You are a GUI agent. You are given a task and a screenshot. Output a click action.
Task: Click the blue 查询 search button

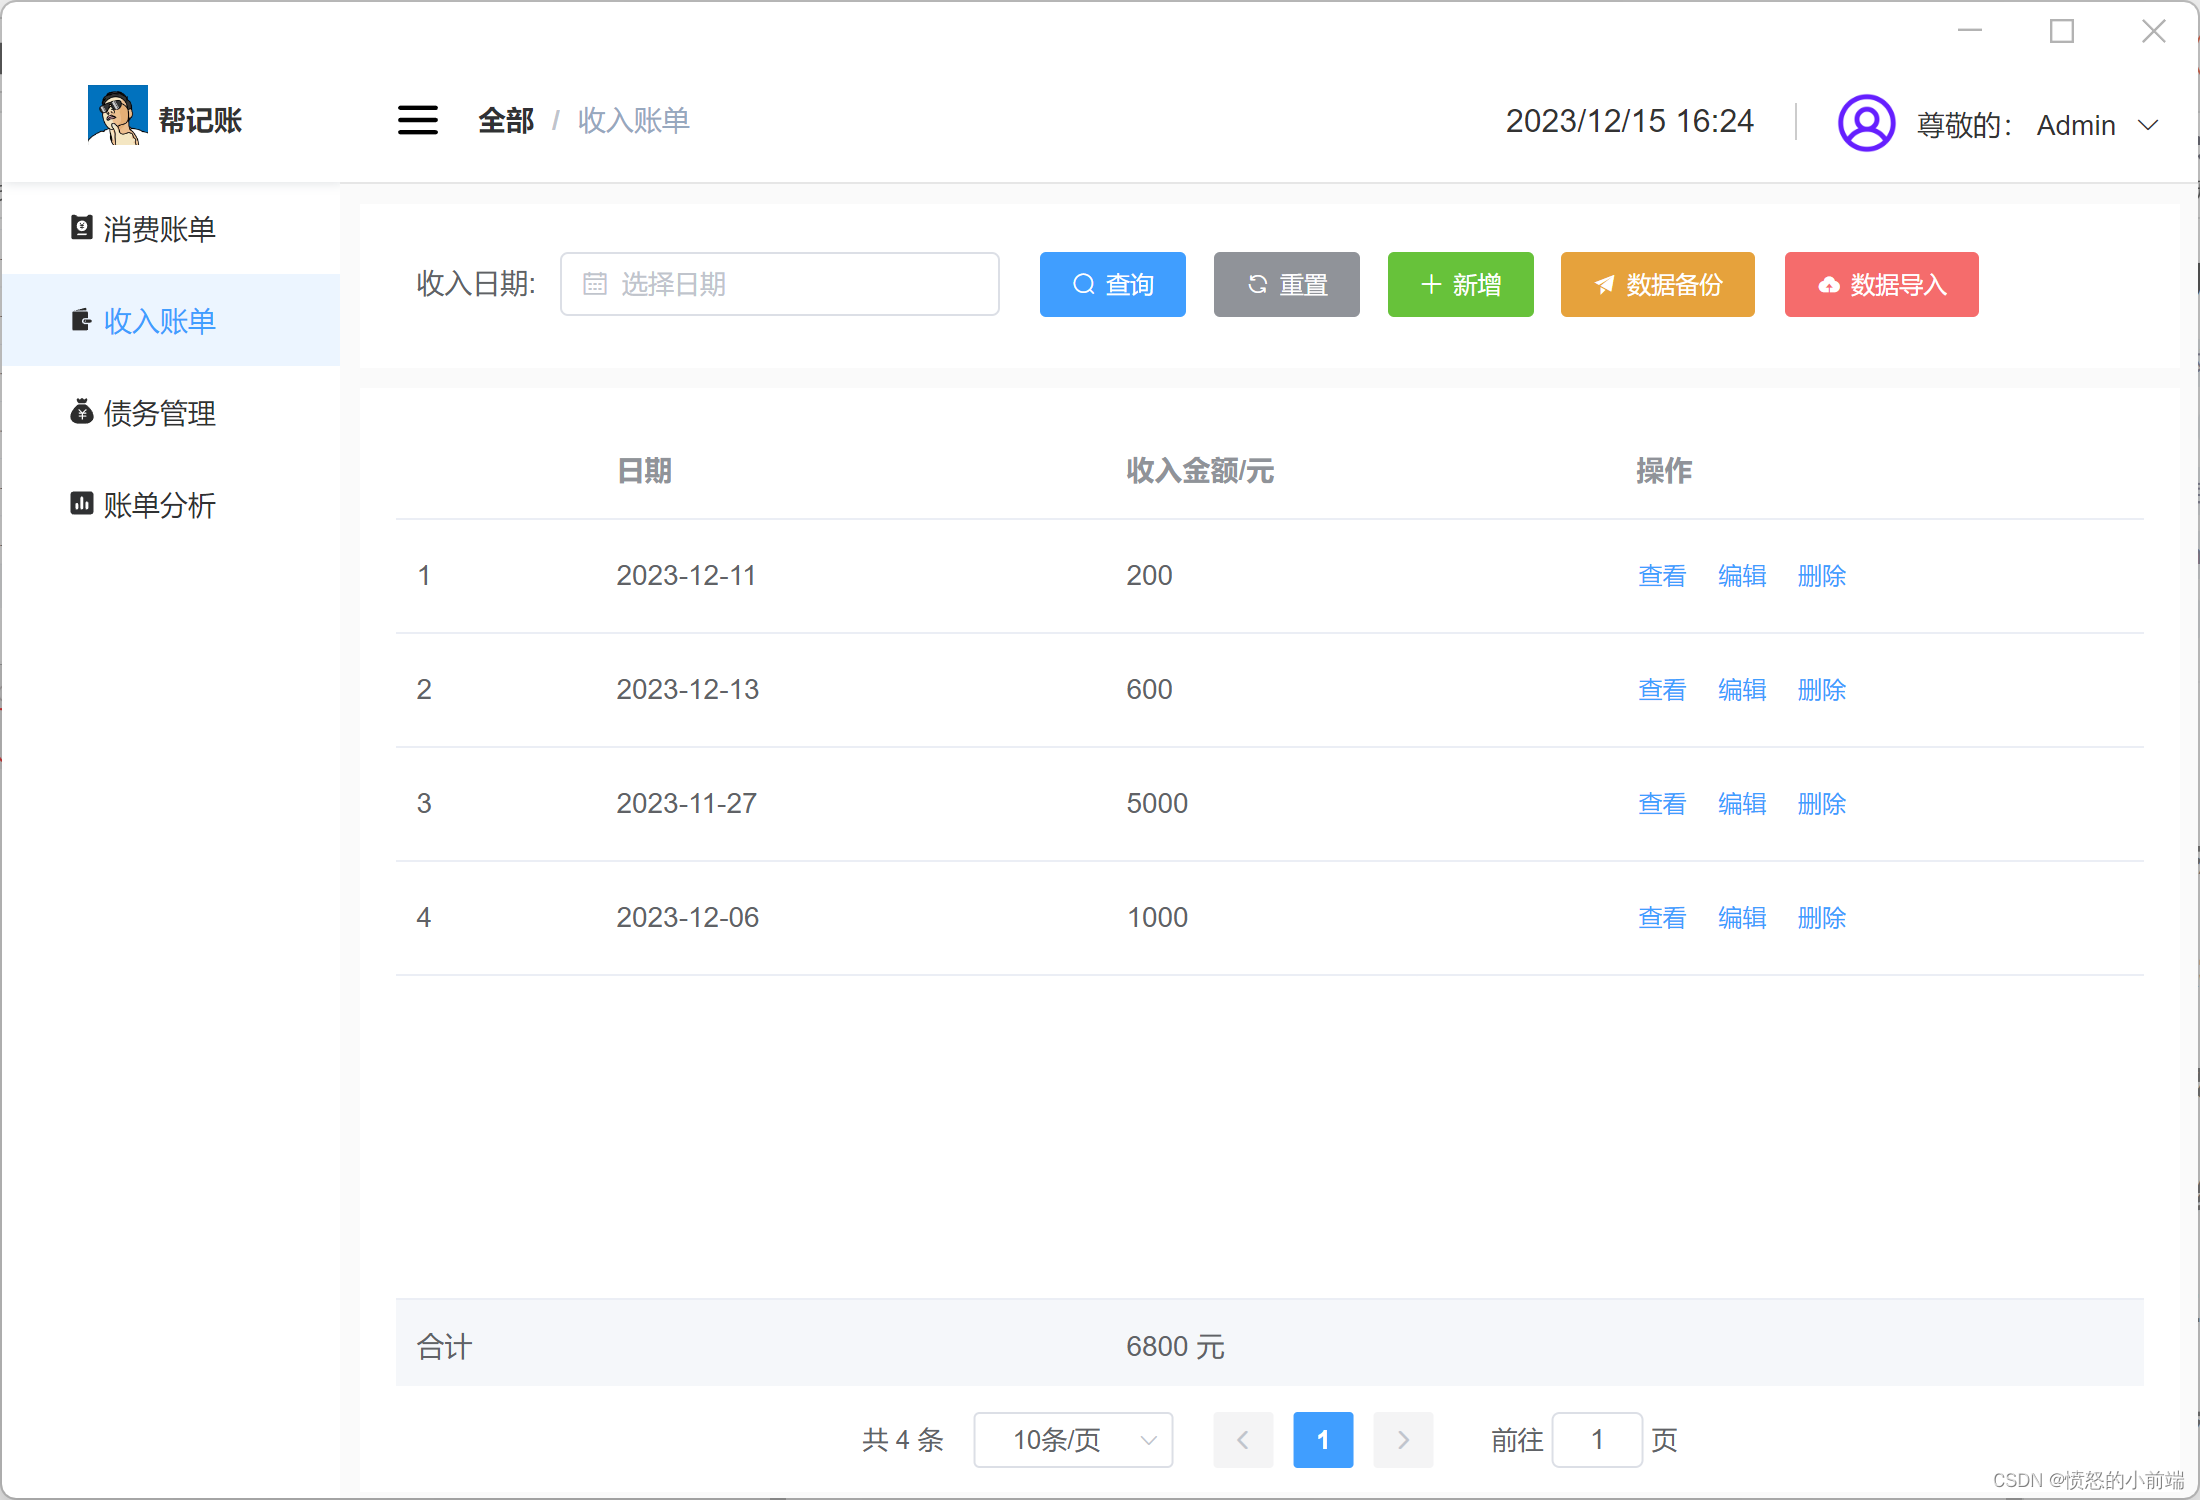pyautogui.click(x=1113, y=284)
